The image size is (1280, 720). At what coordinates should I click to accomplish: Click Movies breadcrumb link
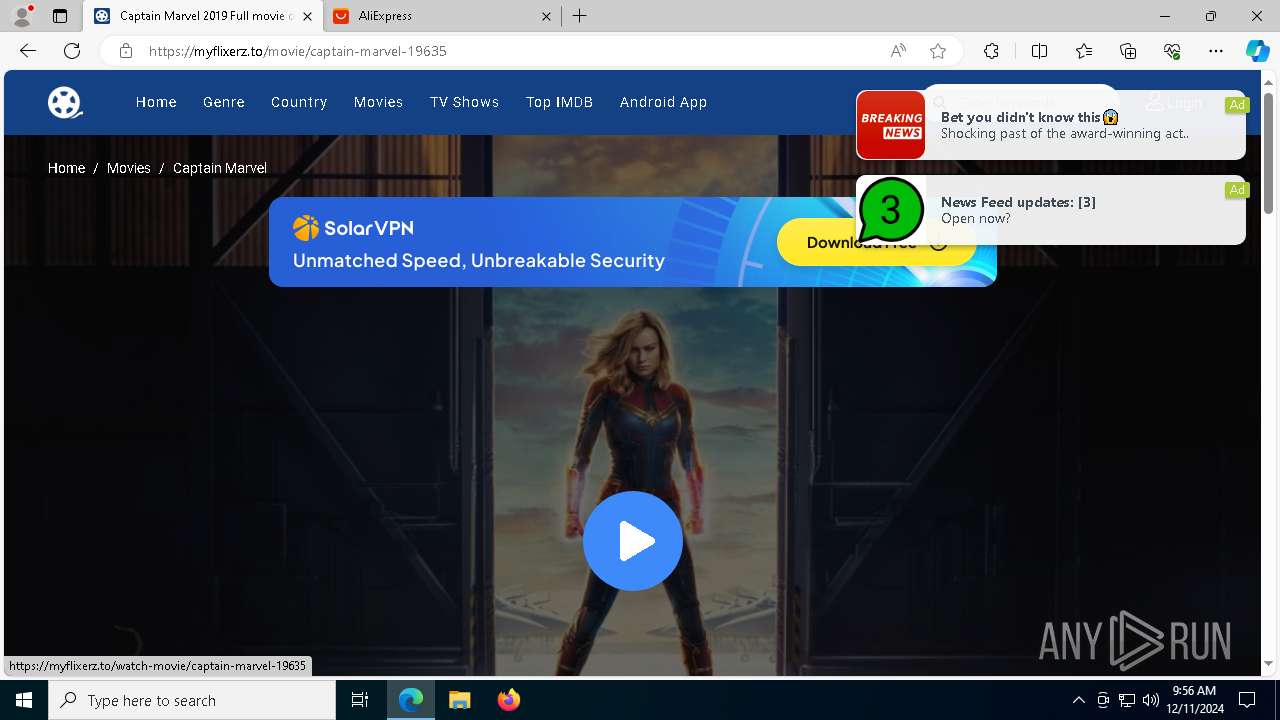(129, 168)
